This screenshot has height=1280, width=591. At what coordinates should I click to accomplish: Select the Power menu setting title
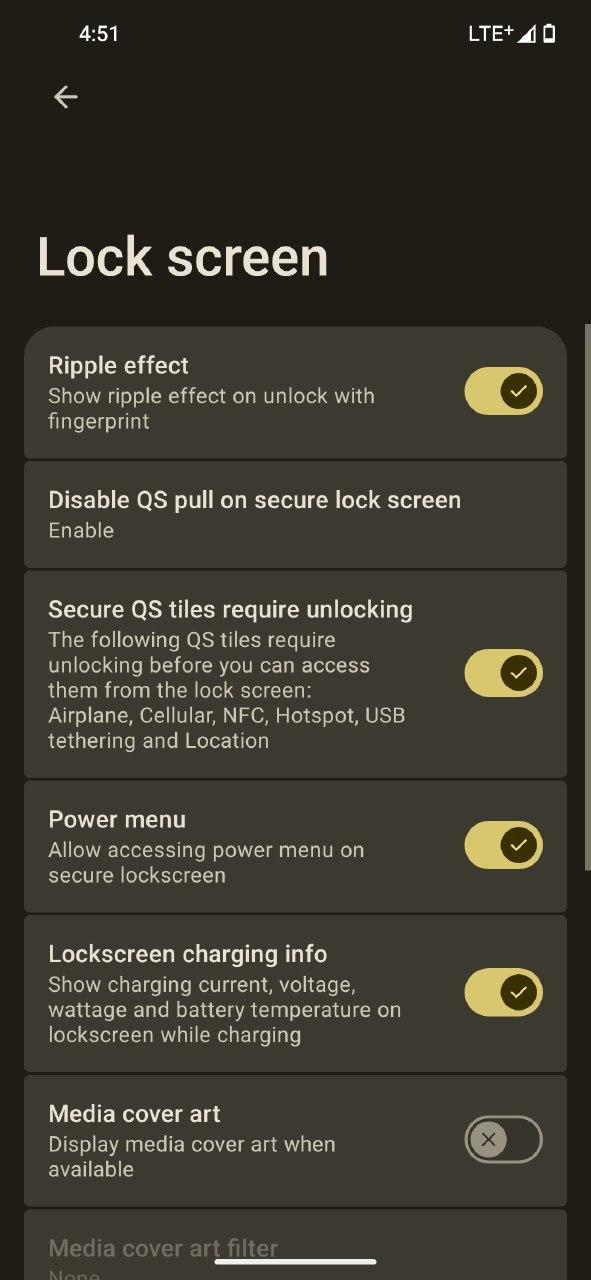(x=117, y=819)
